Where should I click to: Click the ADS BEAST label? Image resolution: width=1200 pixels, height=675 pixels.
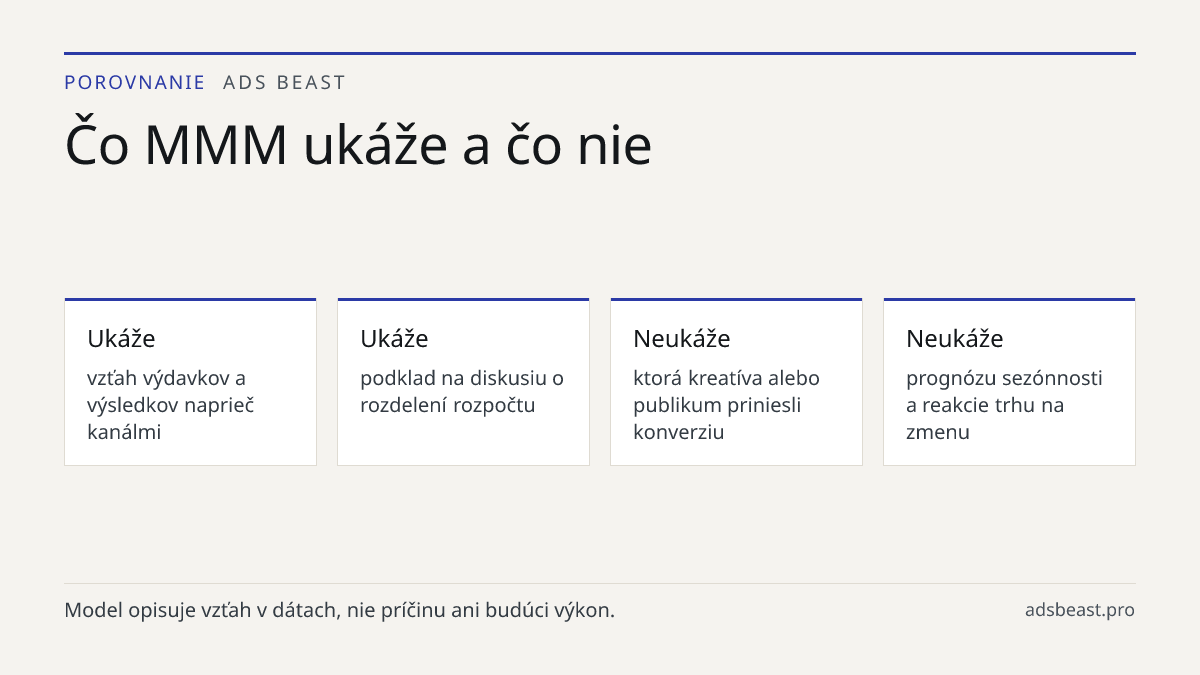pyautogui.click(x=284, y=83)
